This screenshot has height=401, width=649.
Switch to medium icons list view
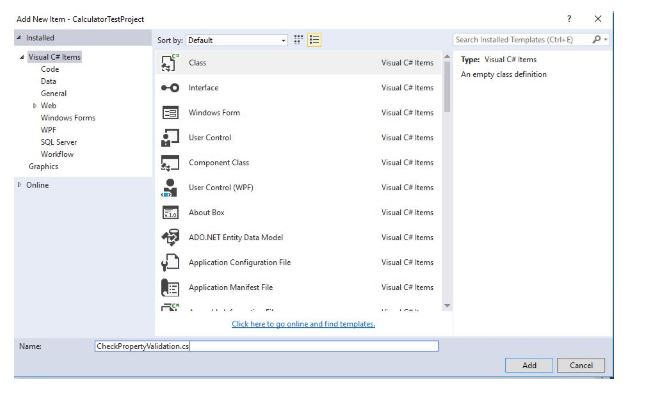(315, 40)
